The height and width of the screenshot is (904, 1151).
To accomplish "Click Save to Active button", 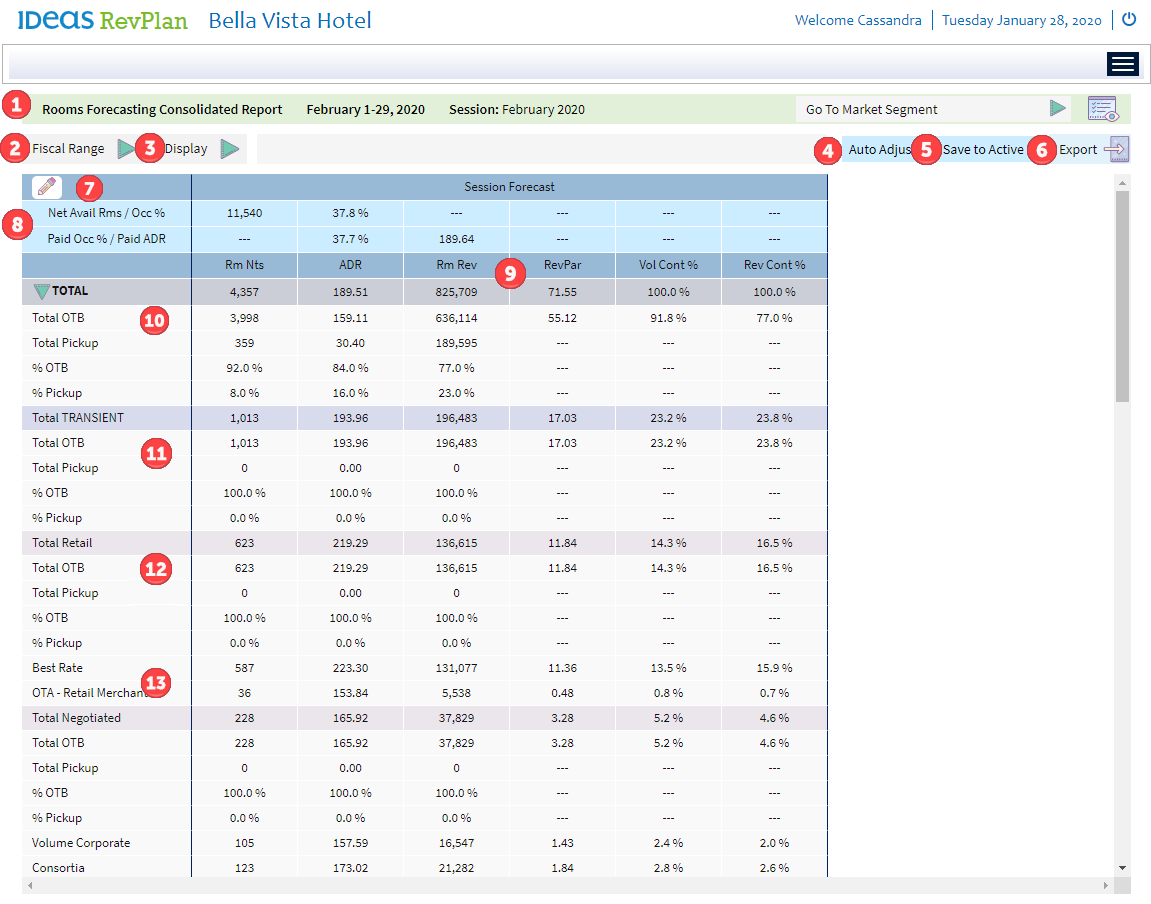I will coord(982,150).
